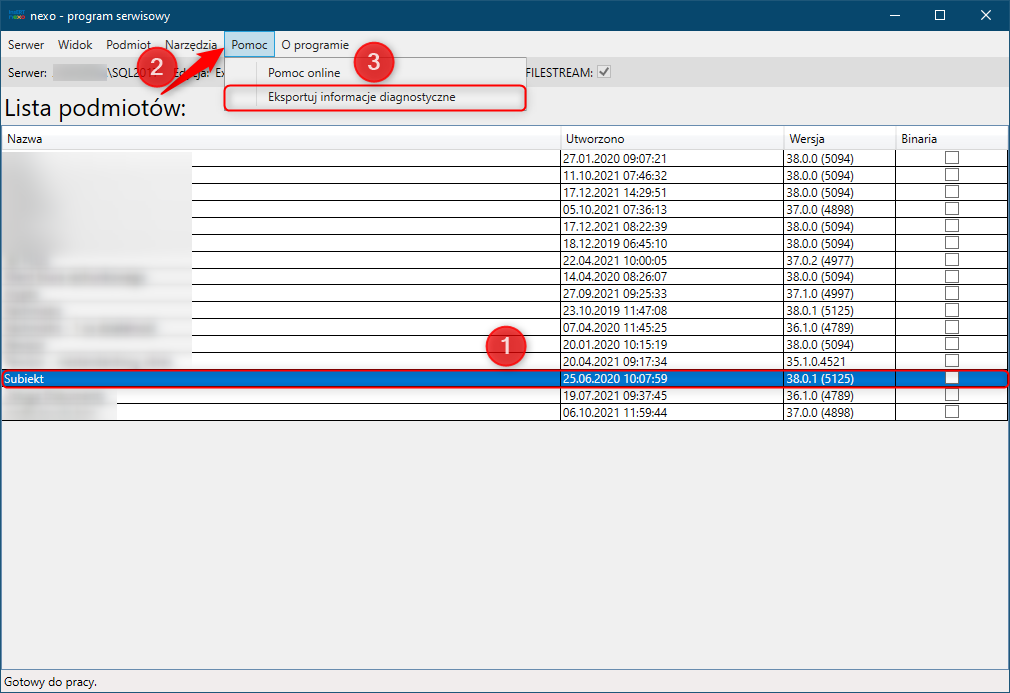Image resolution: width=1010 pixels, height=693 pixels.
Task: Click the nexo app icon in title bar
Action: (16, 16)
